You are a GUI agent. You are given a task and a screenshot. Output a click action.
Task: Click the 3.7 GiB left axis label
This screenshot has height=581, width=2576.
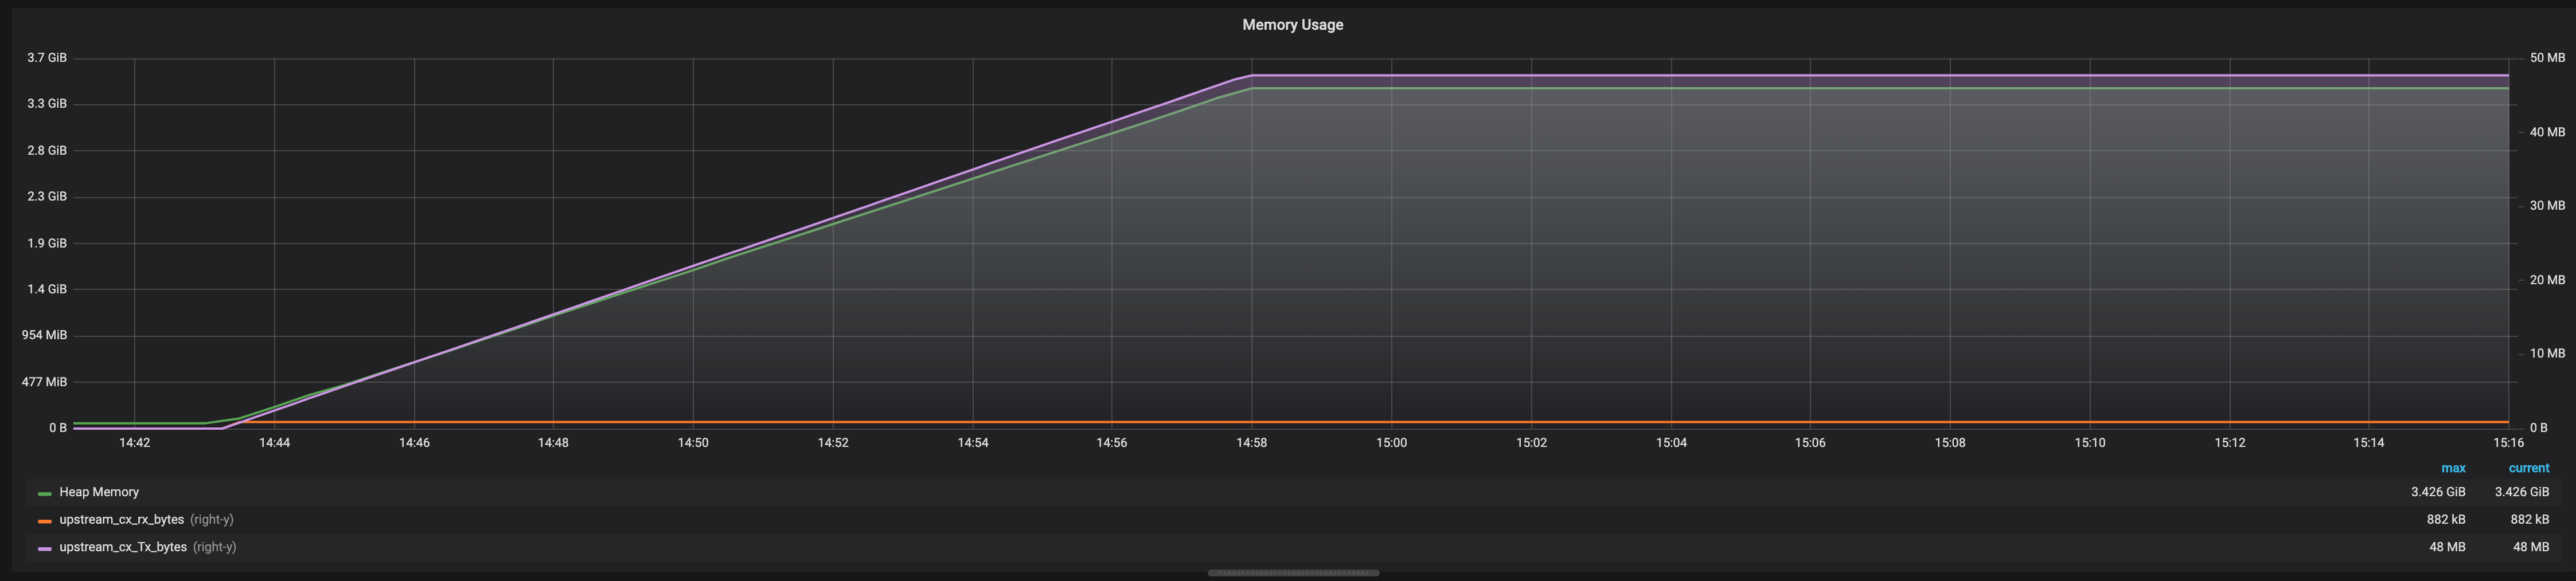point(47,58)
